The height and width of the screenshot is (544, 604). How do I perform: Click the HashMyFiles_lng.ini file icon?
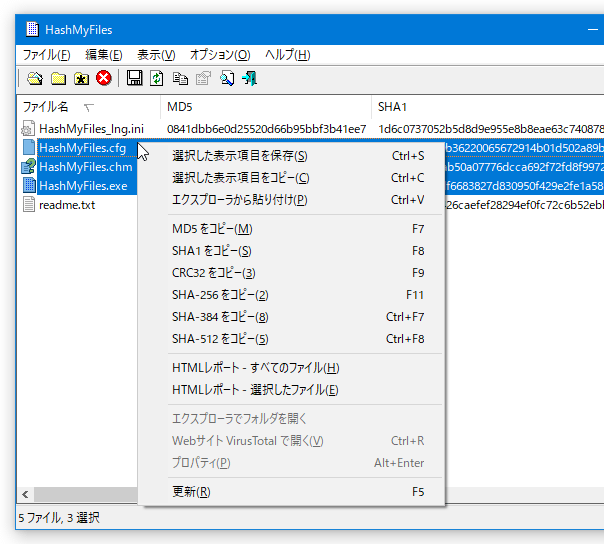28,129
